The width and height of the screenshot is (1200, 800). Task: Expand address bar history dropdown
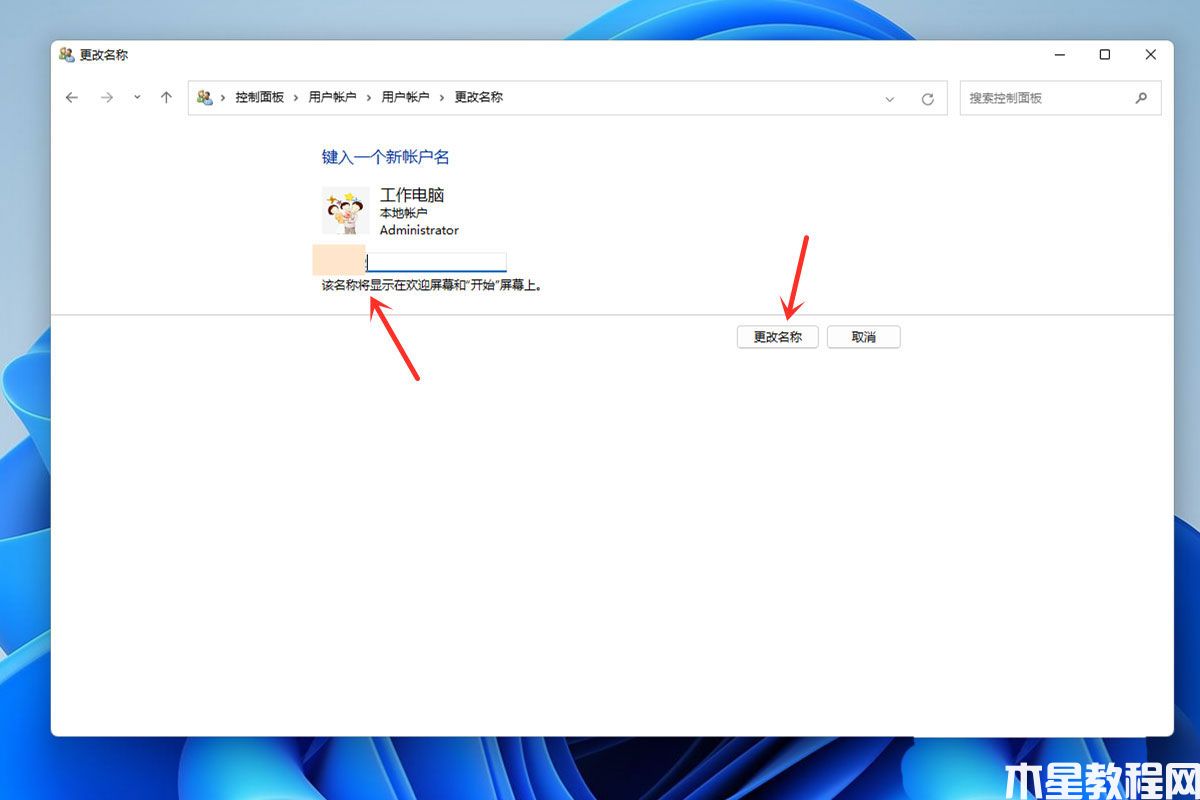pyautogui.click(x=890, y=98)
